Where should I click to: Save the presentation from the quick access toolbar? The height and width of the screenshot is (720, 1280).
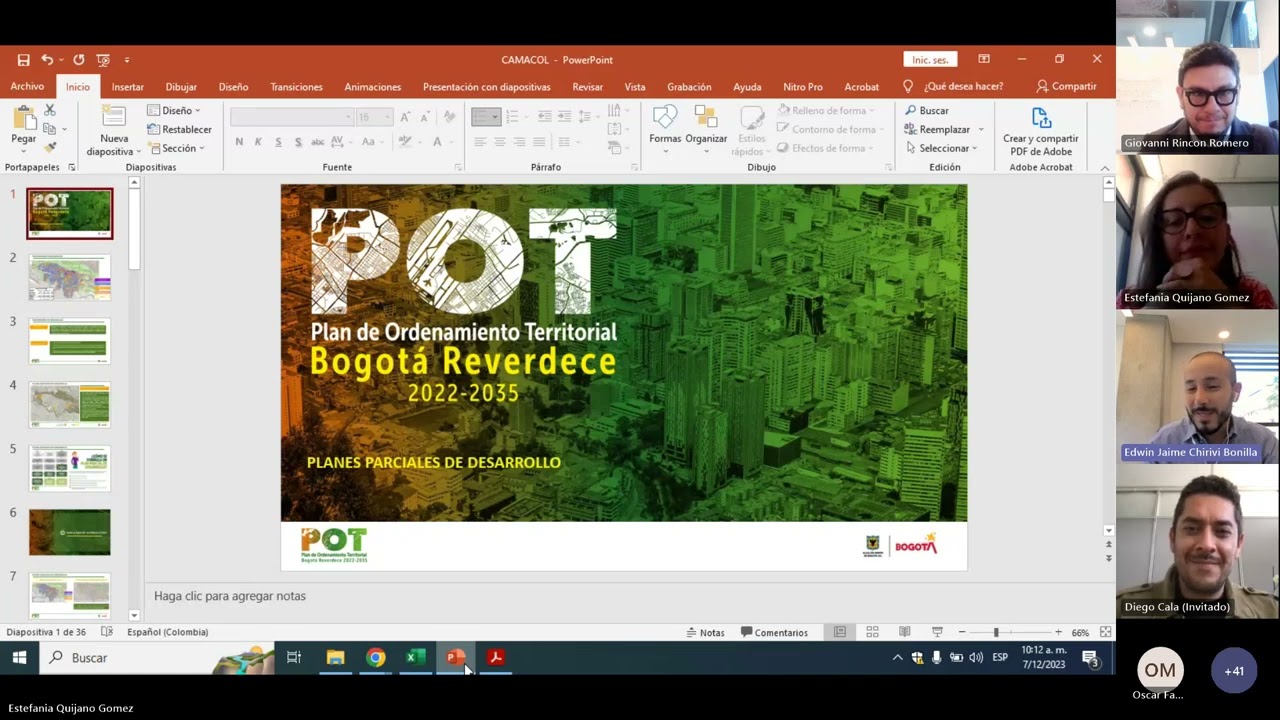(x=23, y=60)
